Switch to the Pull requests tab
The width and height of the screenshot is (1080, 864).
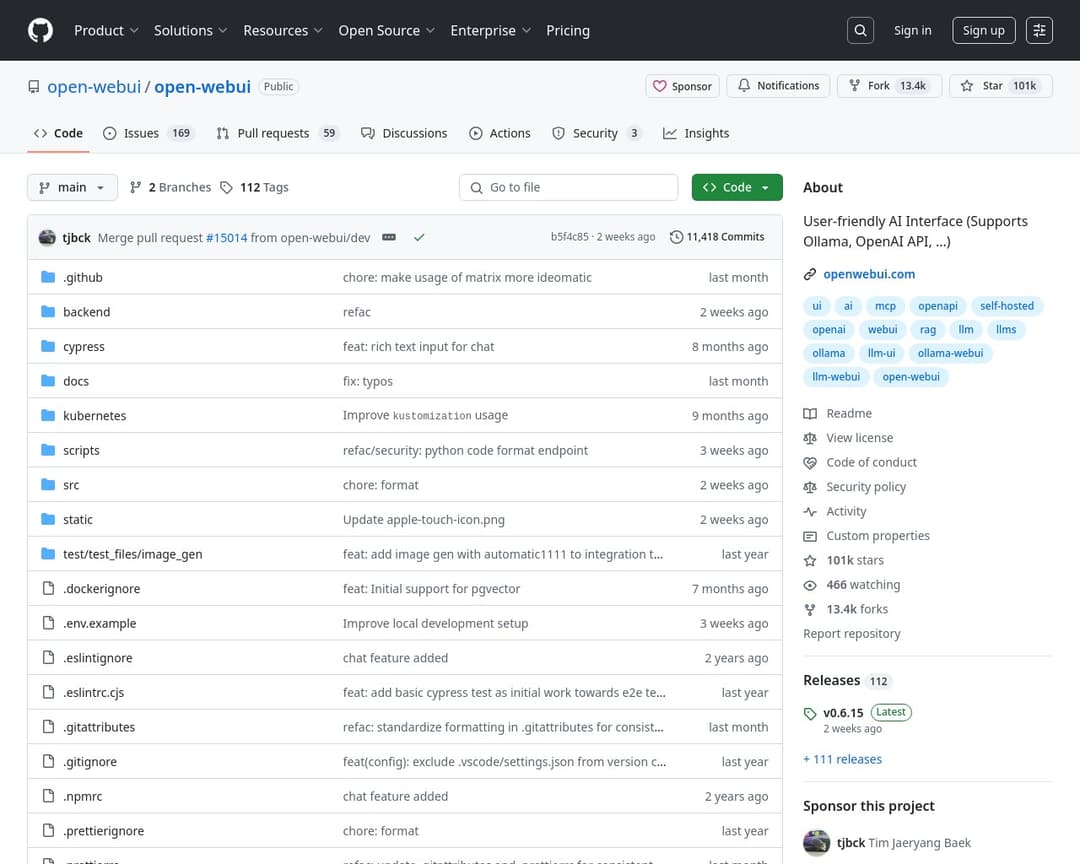[x=278, y=133]
